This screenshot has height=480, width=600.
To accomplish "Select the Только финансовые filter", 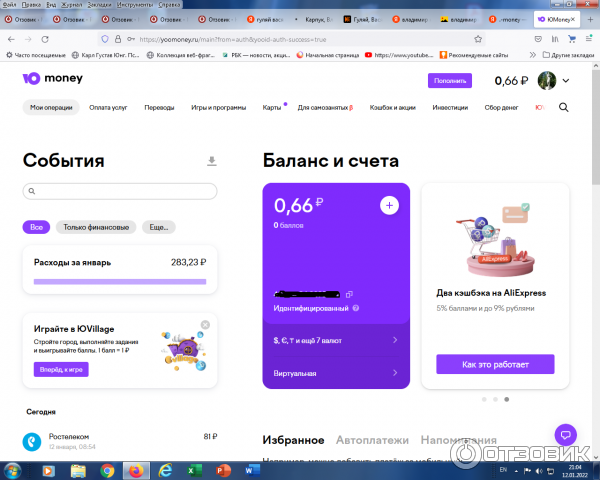I will (x=96, y=227).
